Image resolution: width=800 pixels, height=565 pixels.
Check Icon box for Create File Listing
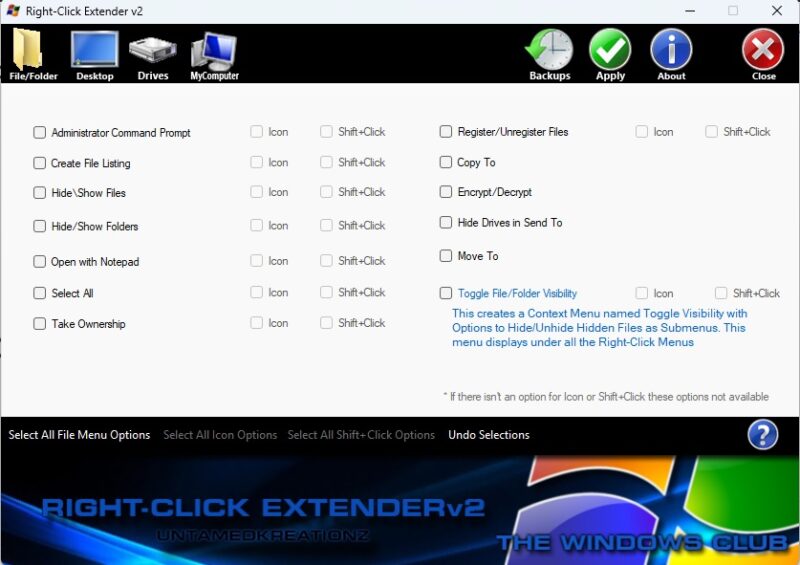pyautogui.click(x=256, y=162)
